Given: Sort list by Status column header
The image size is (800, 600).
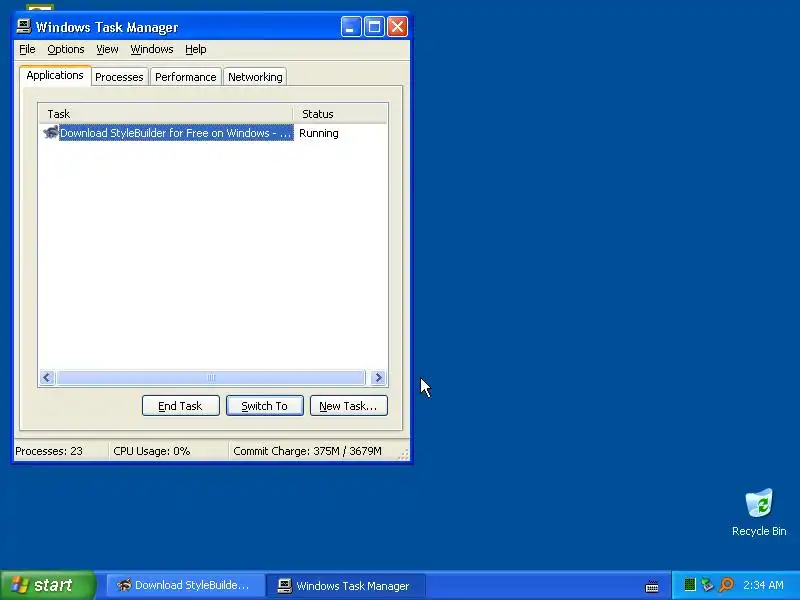Looking at the screenshot, I should click(x=340, y=114).
